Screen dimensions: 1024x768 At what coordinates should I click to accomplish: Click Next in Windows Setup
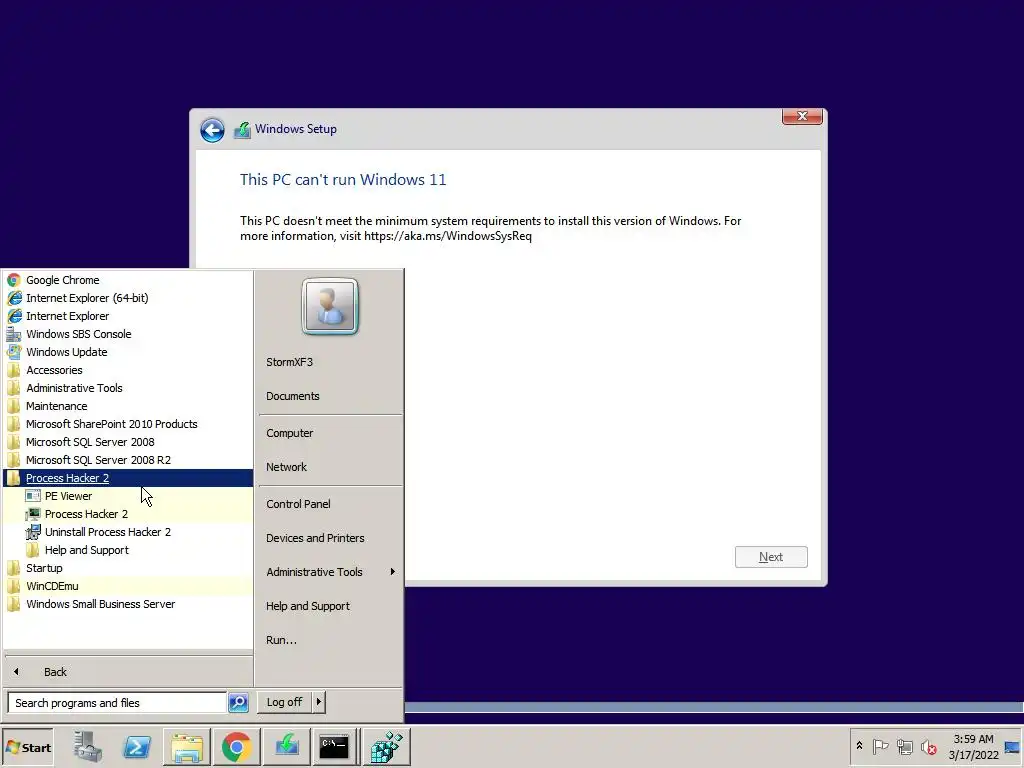point(771,557)
